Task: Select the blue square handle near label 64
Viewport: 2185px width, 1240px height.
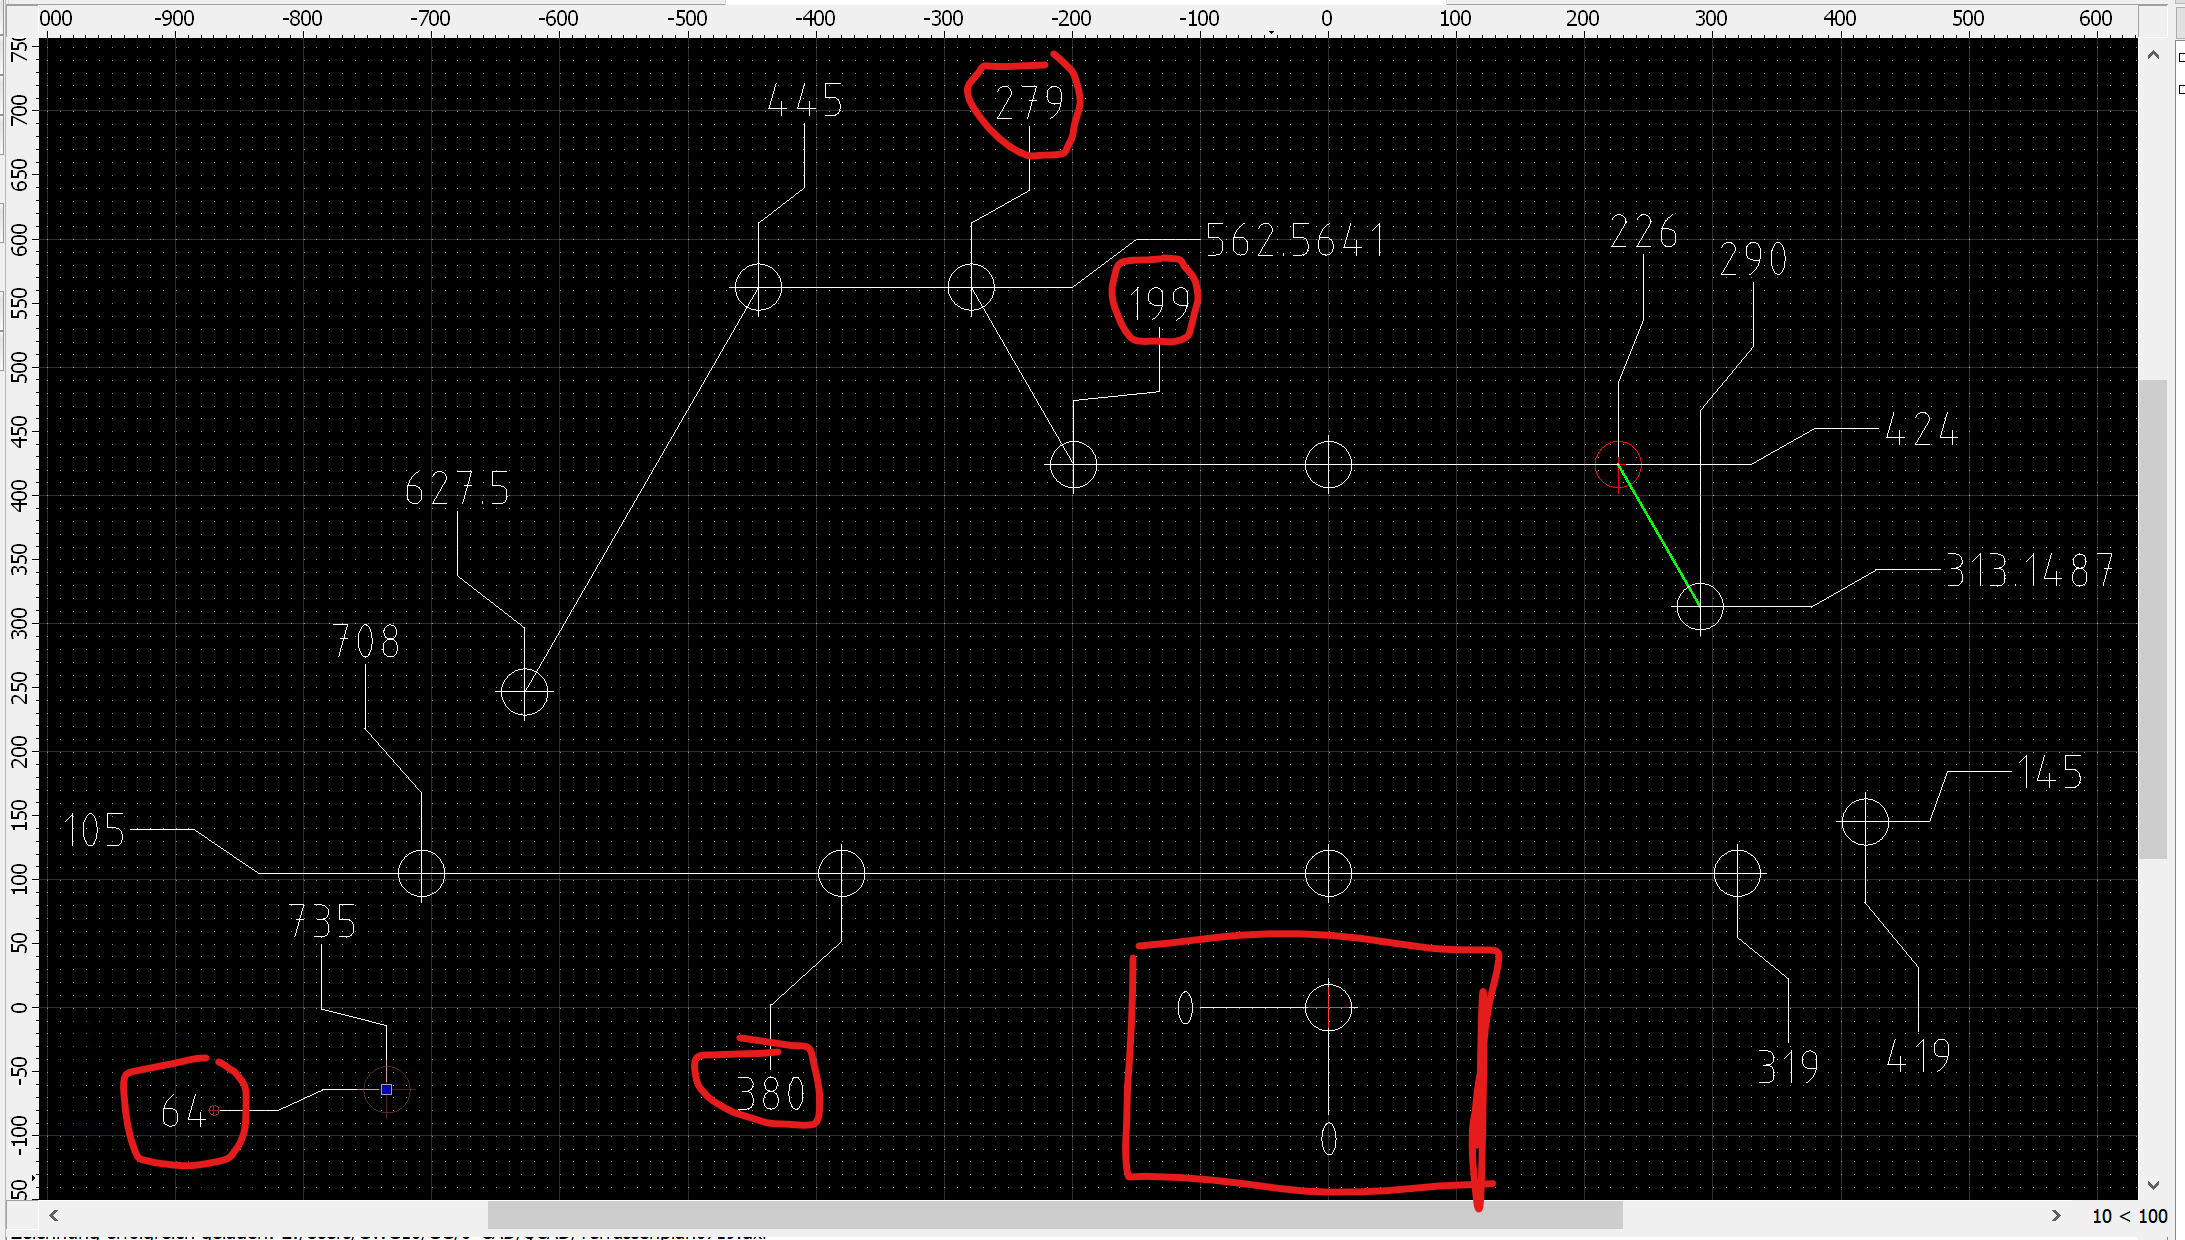Action: tap(386, 1089)
